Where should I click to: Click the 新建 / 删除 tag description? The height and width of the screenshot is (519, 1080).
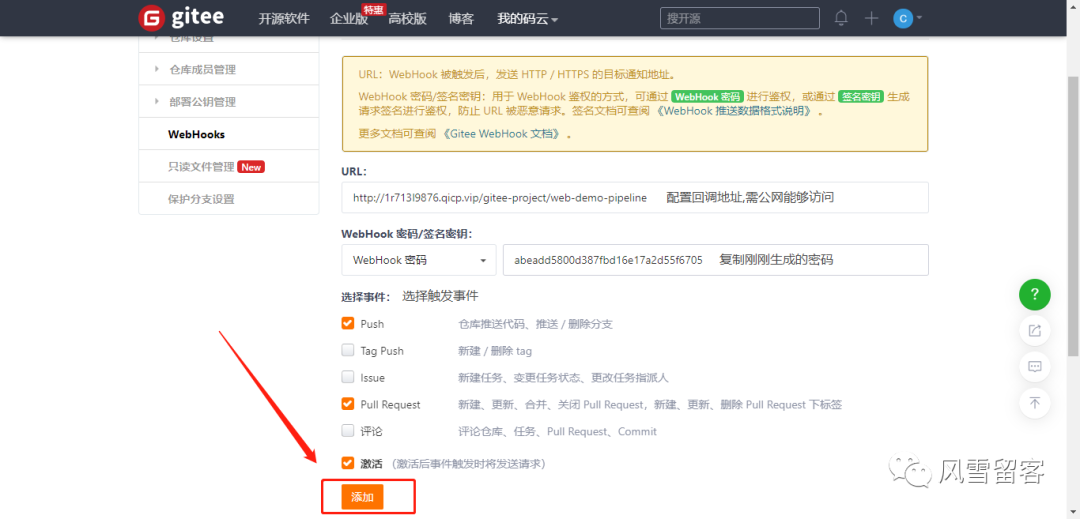(x=495, y=351)
